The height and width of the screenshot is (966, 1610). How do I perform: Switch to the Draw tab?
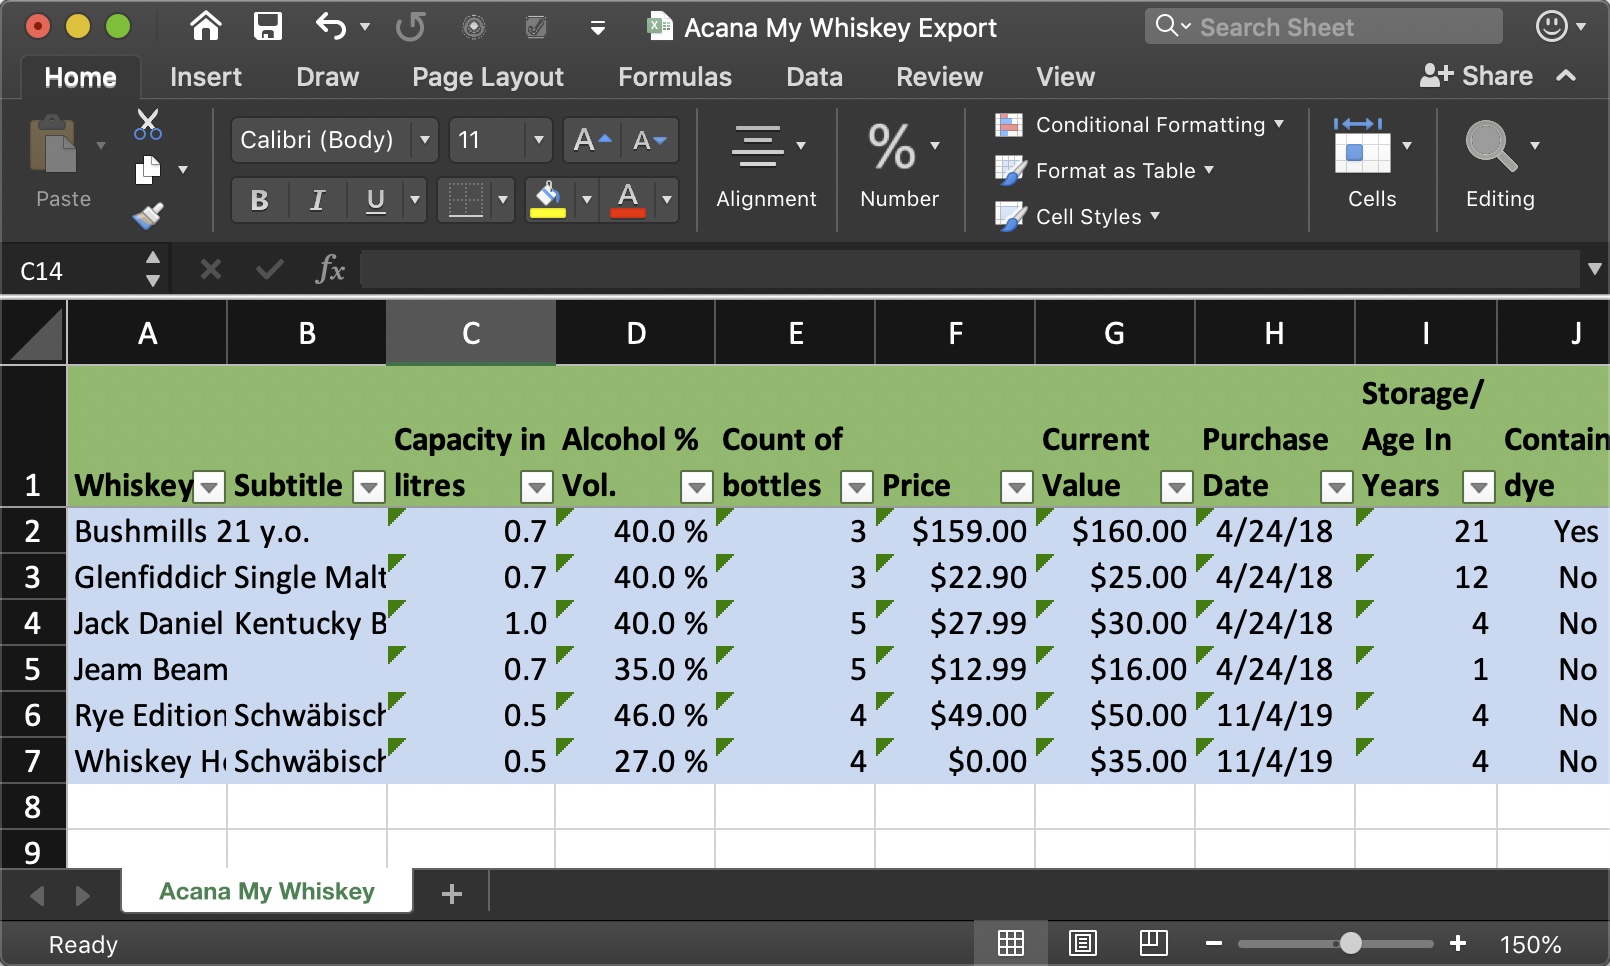tap(327, 77)
